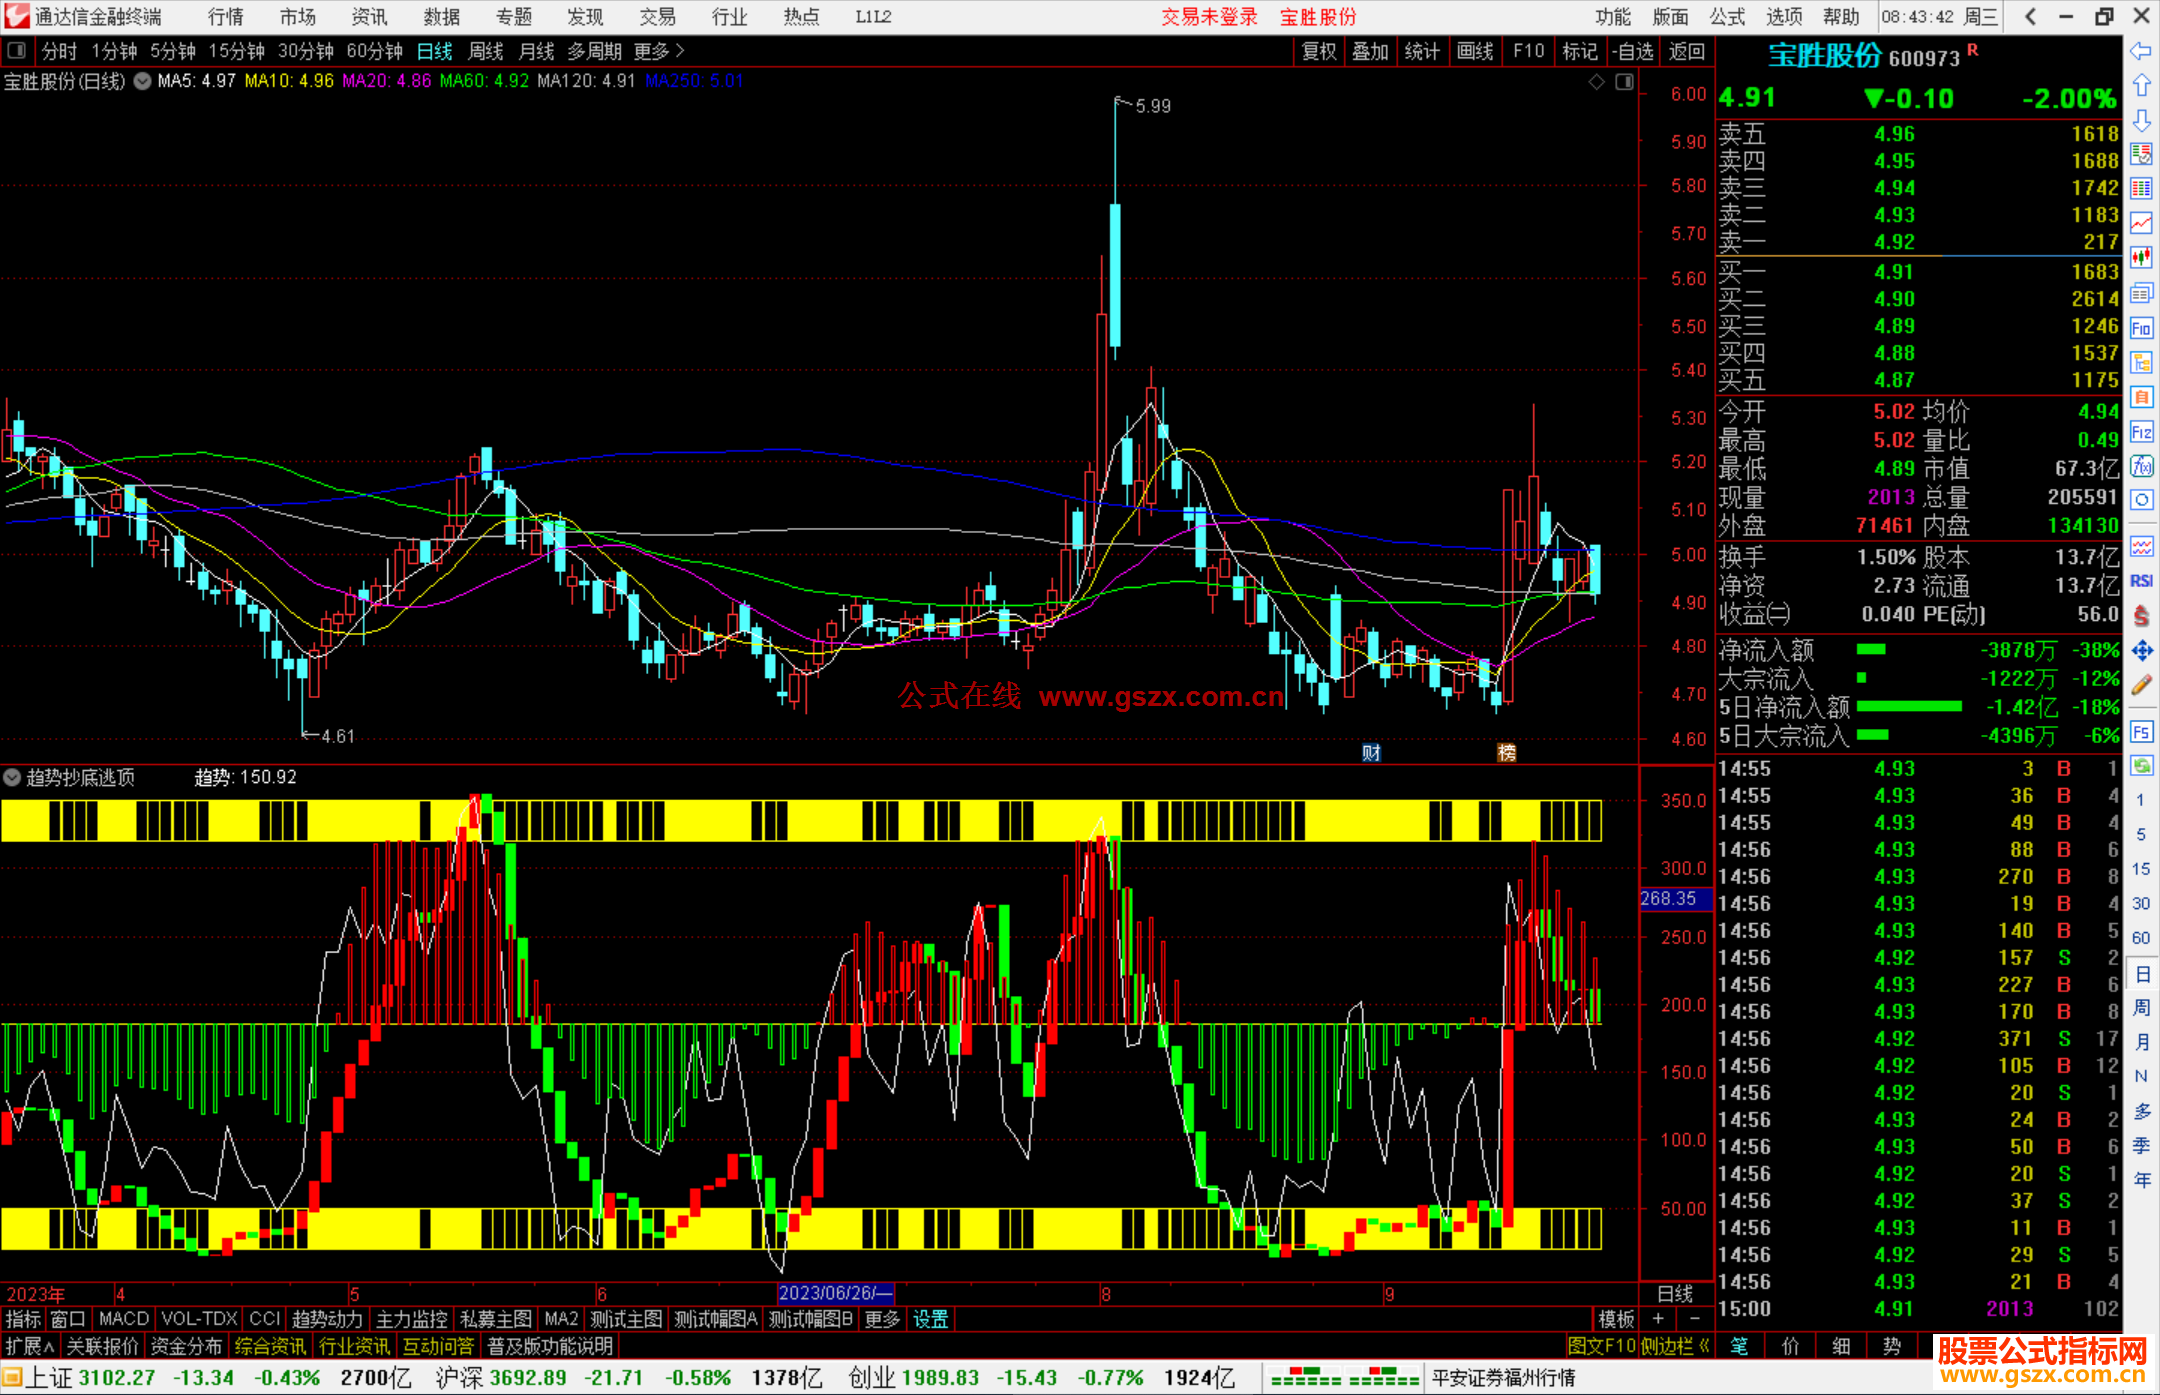Open 图文F10 link

pos(1602,1346)
